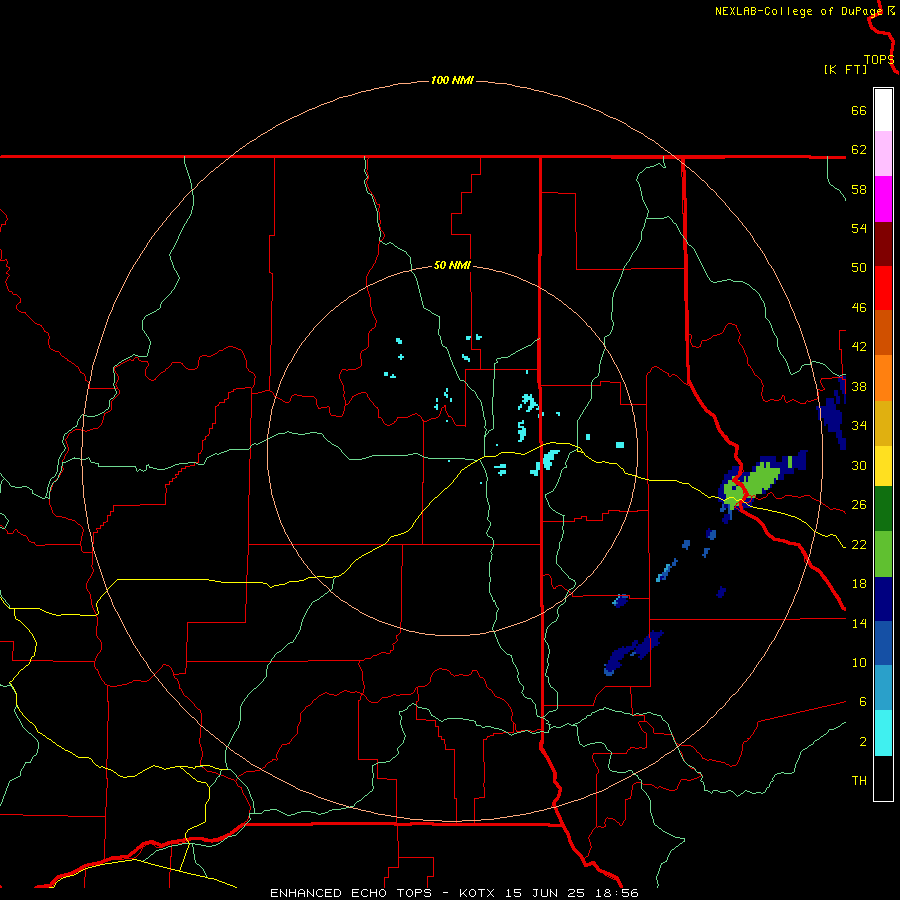The width and height of the screenshot is (900, 900).
Task: Click the '46' legend value
Action: pos(859,308)
